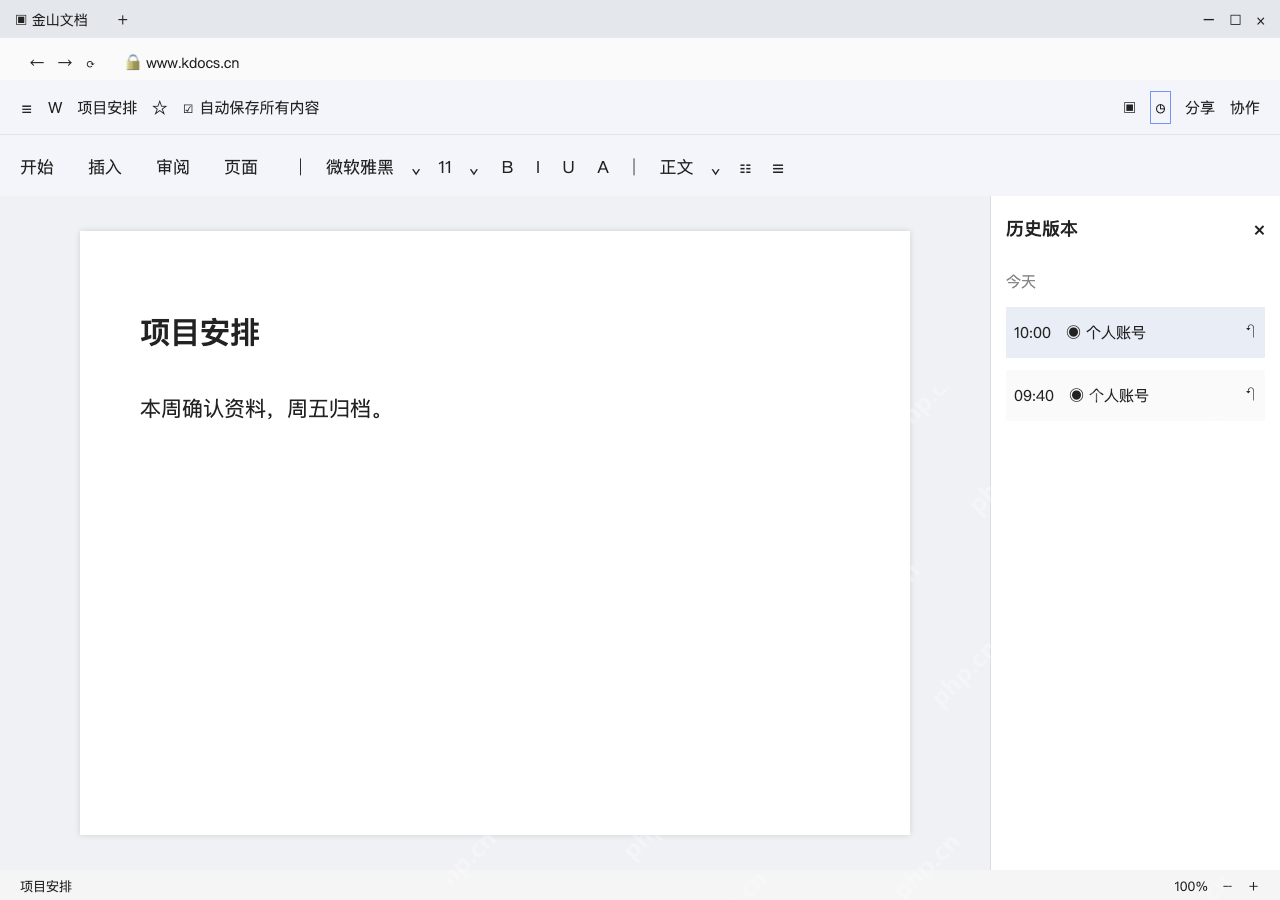The width and height of the screenshot is (1280, 900).
Task: Click the 分享 button
Action: pyautogui.click(x=1199, y=108)
